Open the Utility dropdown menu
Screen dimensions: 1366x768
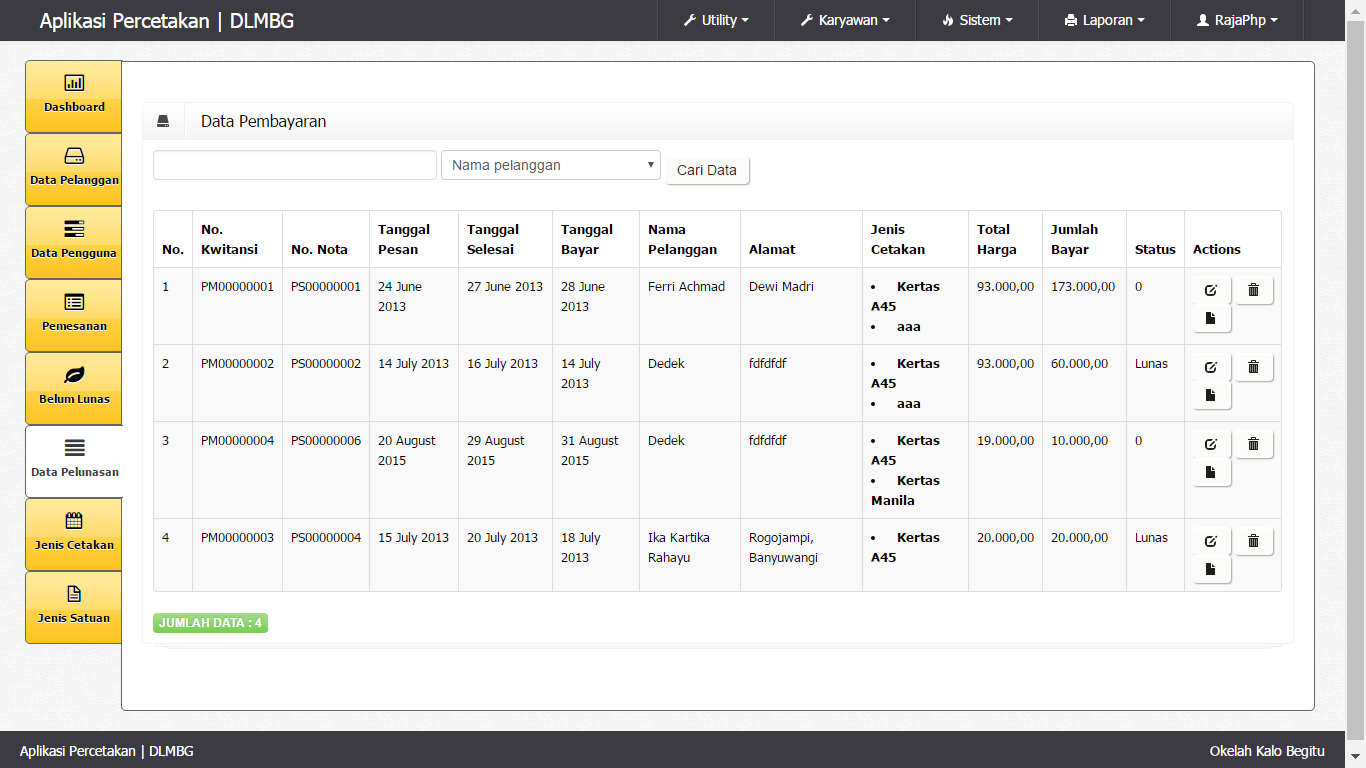tap(716, 20)
